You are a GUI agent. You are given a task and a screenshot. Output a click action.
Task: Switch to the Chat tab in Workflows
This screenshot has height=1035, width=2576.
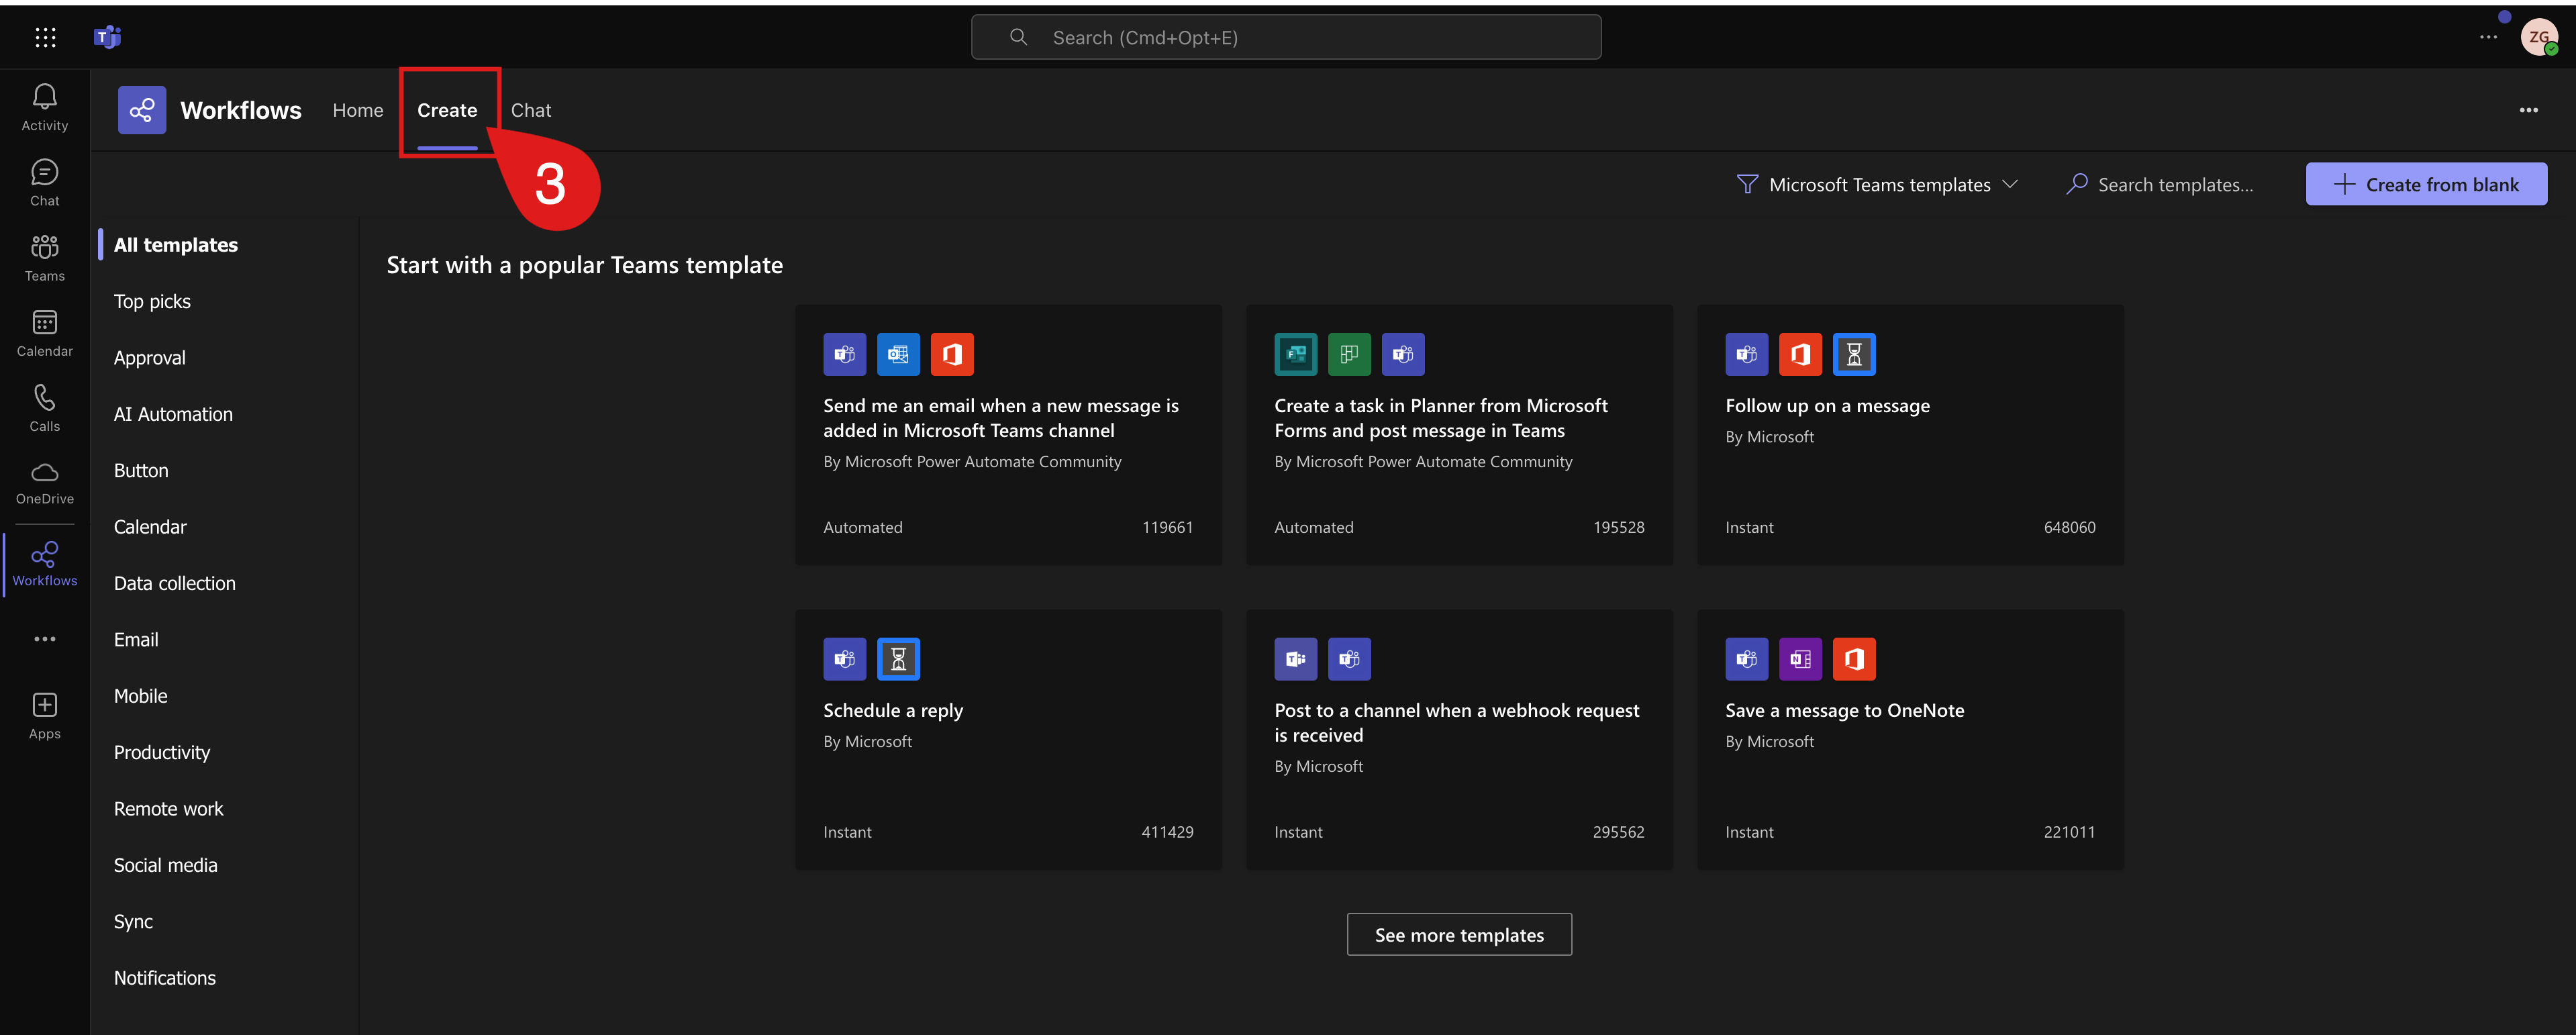531,110
